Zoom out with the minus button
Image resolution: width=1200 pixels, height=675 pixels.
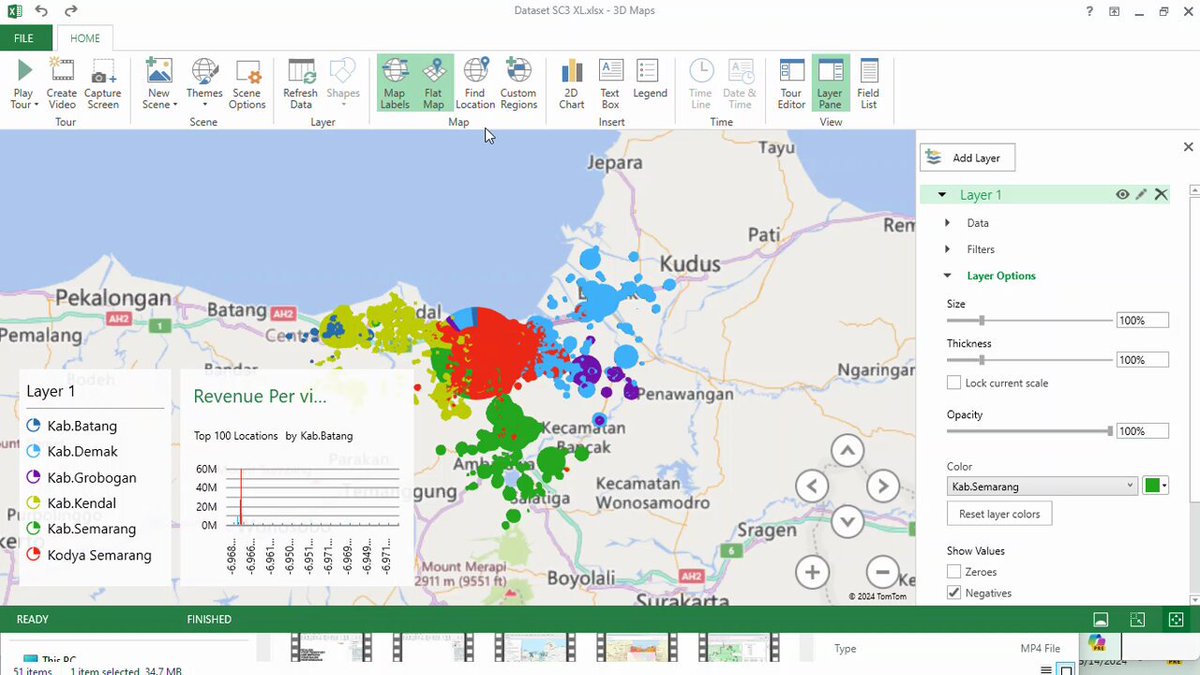coord(882,573)
